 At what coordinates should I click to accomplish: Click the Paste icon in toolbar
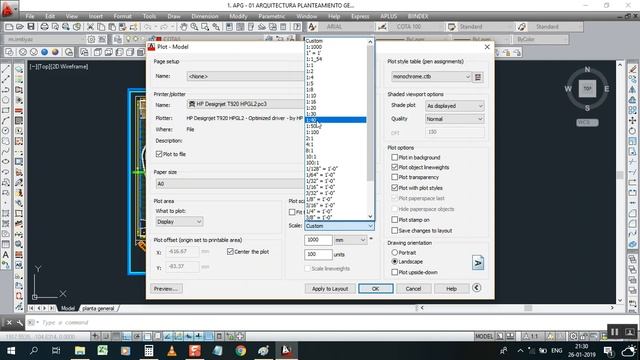click(x=111, y=27)
